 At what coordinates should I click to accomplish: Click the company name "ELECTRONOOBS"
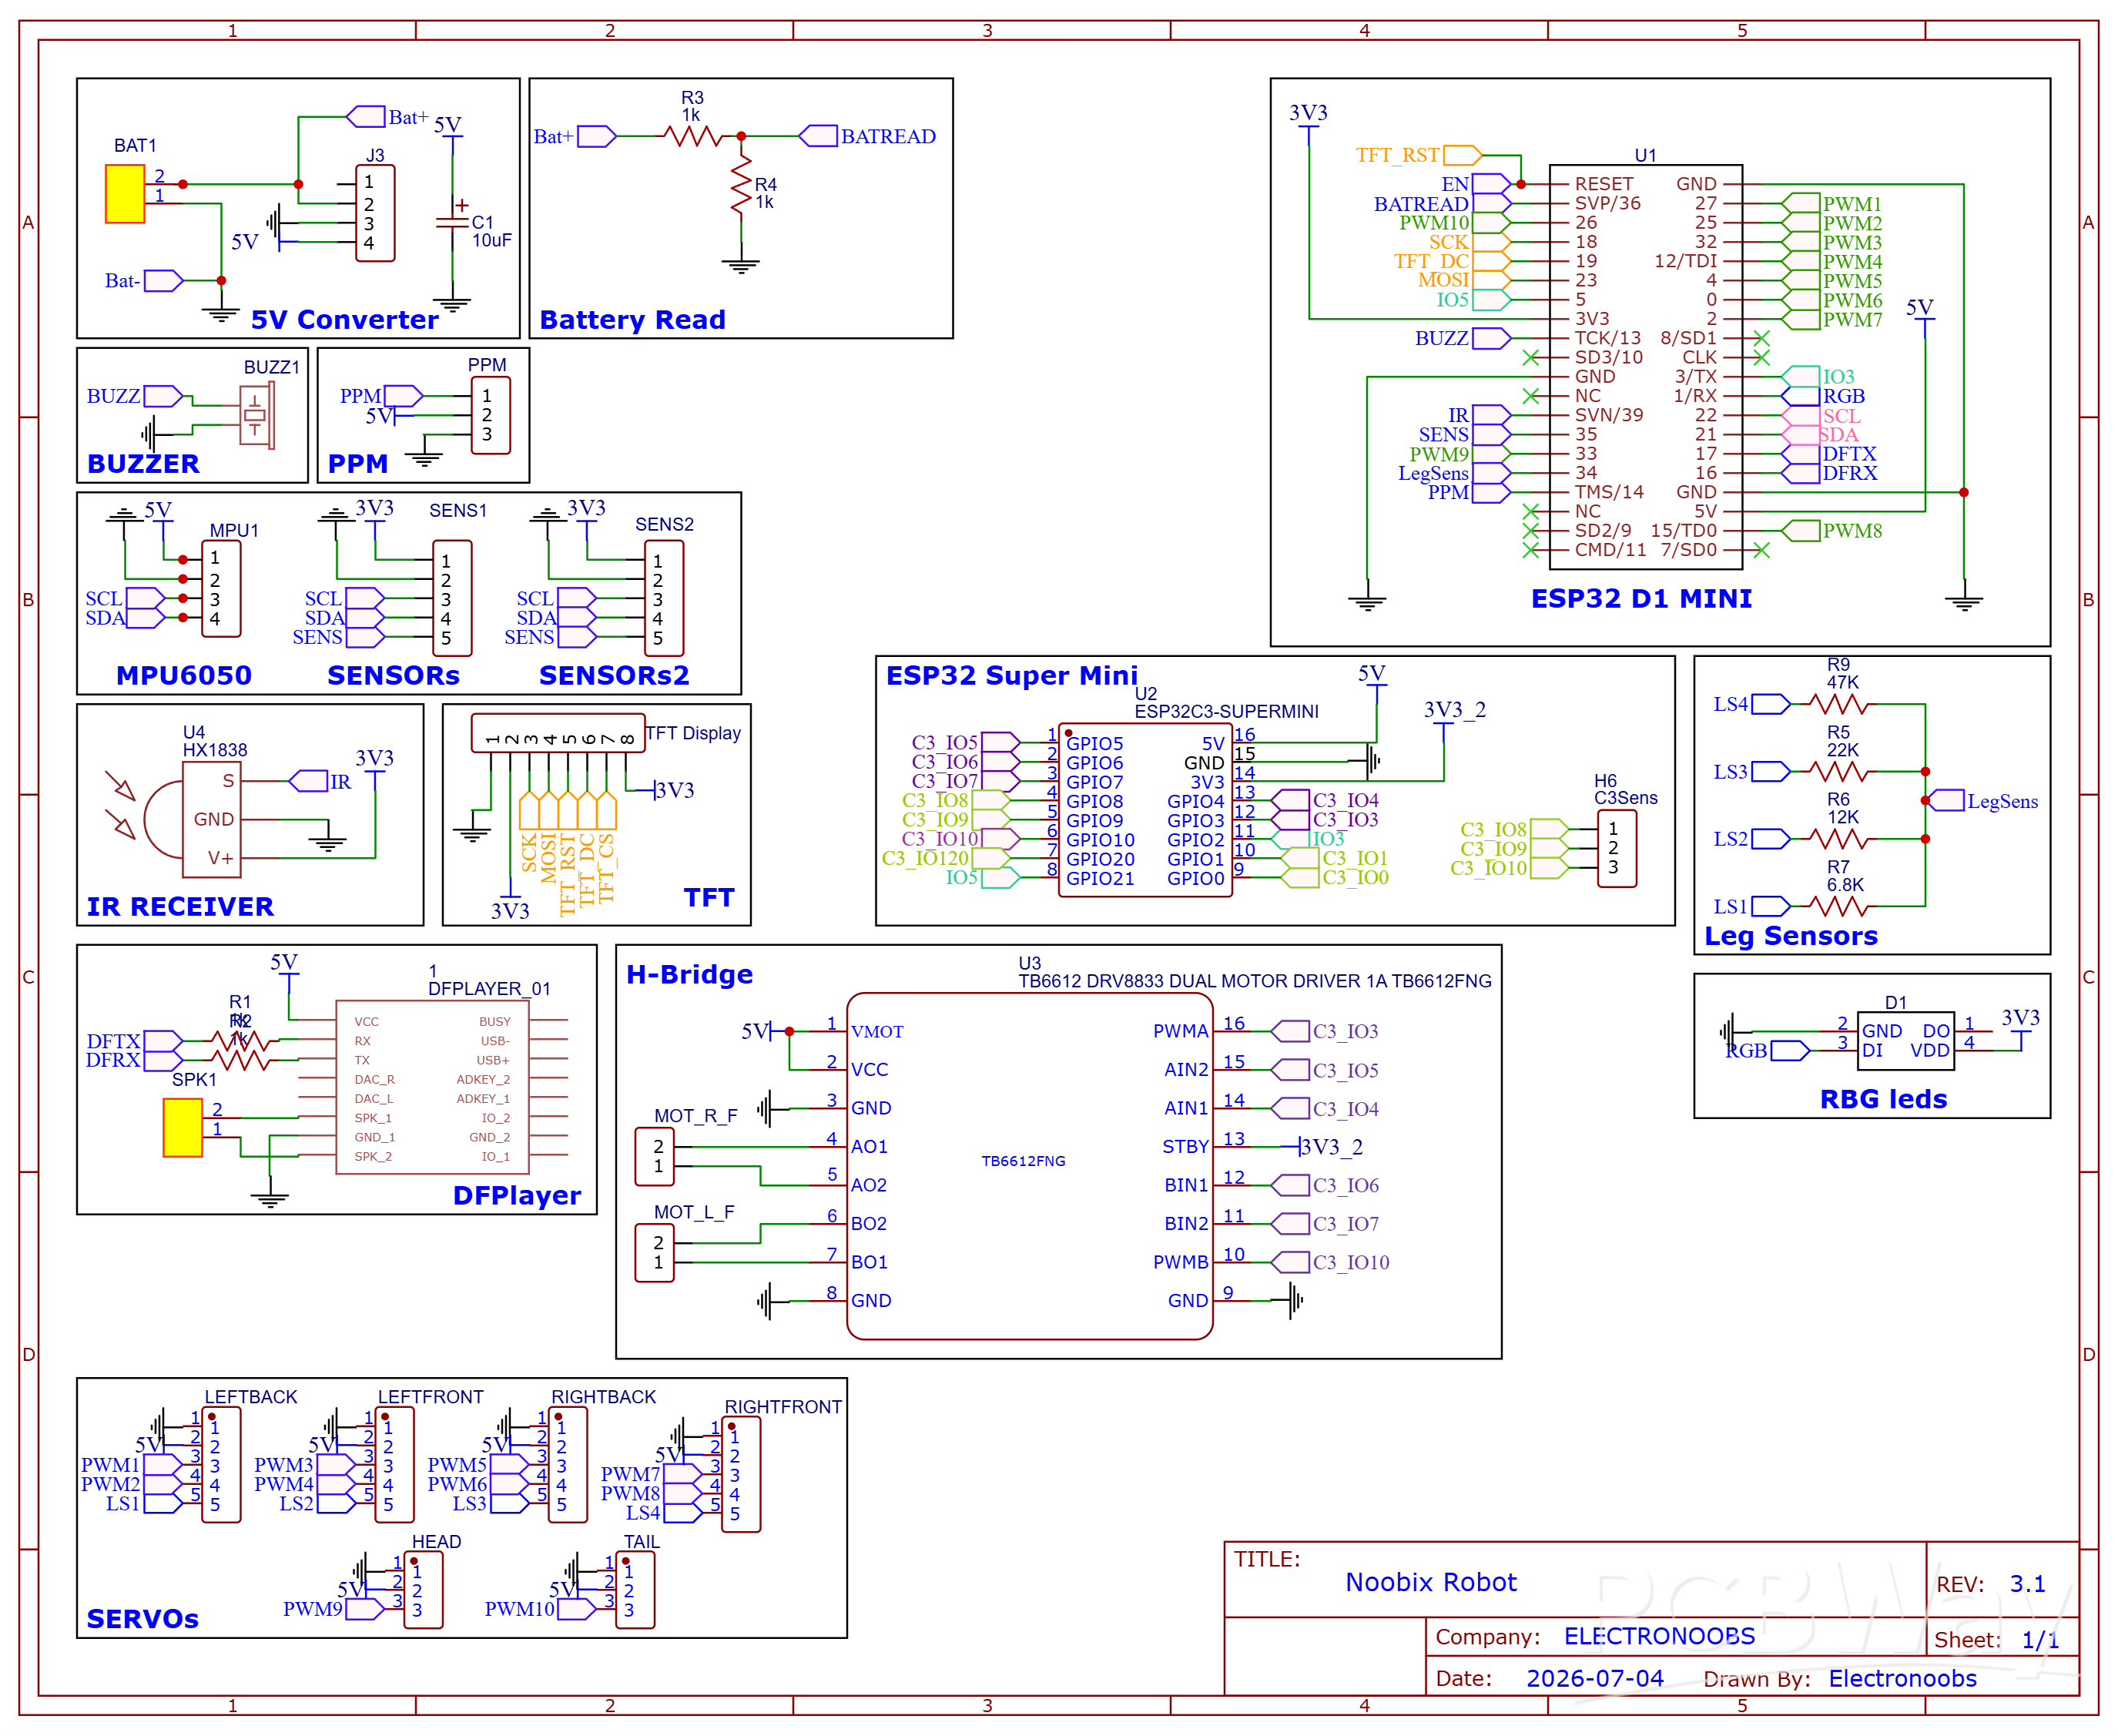tap(1659, 1636)
